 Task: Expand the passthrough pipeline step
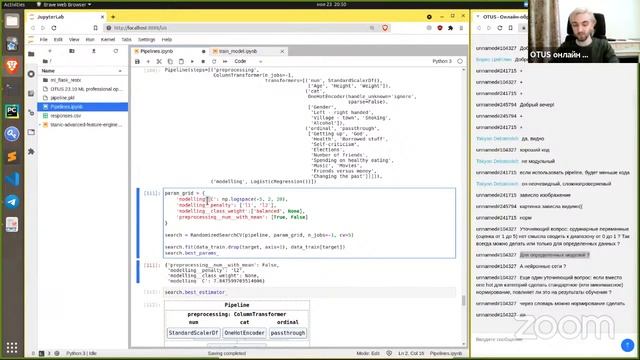click(288, 333)
